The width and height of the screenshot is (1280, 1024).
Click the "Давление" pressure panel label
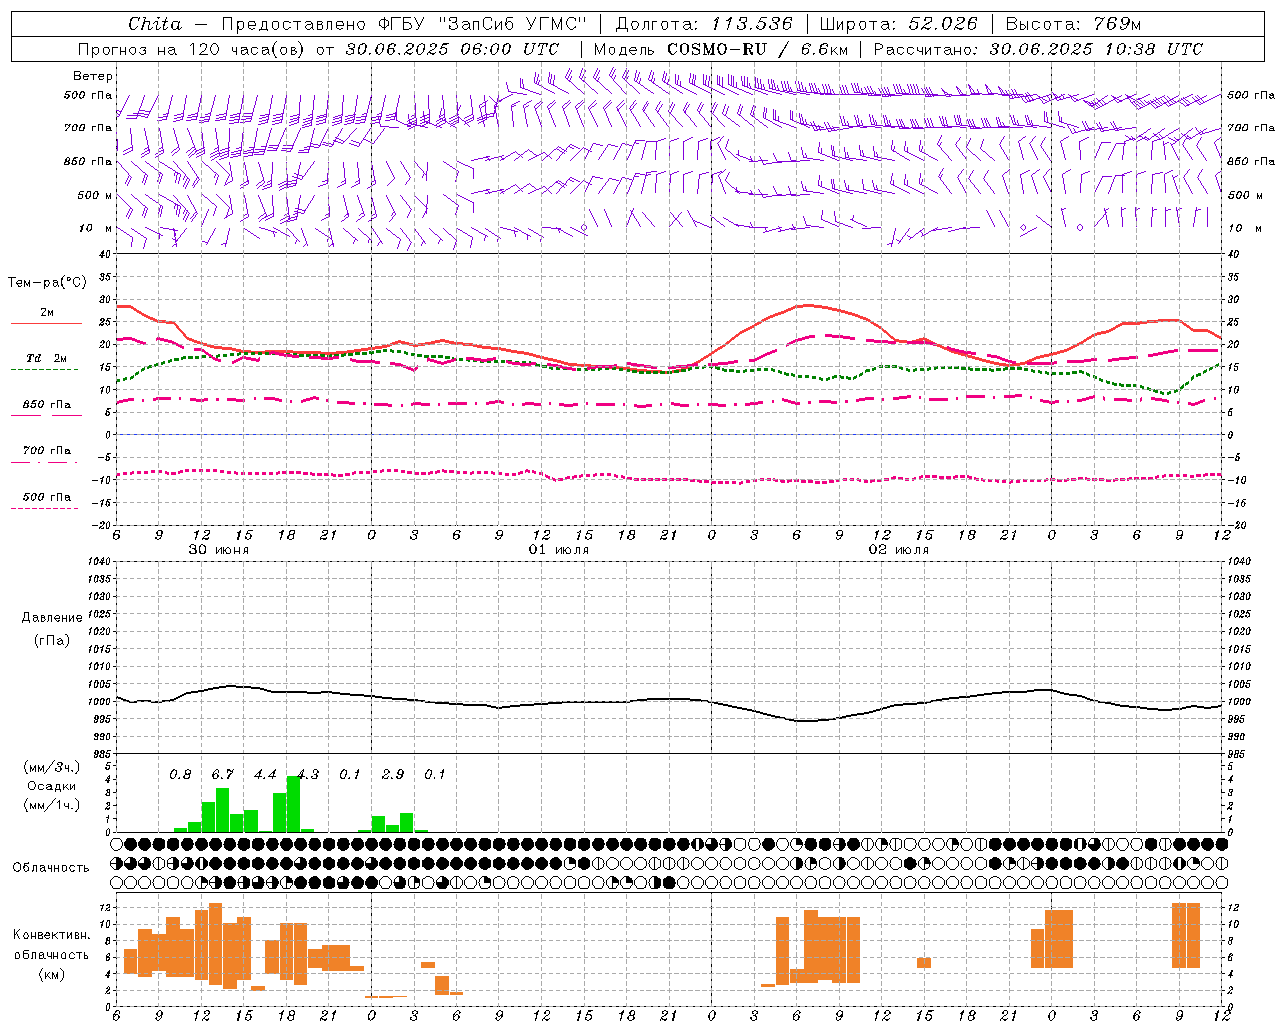[x=52, y=618]
